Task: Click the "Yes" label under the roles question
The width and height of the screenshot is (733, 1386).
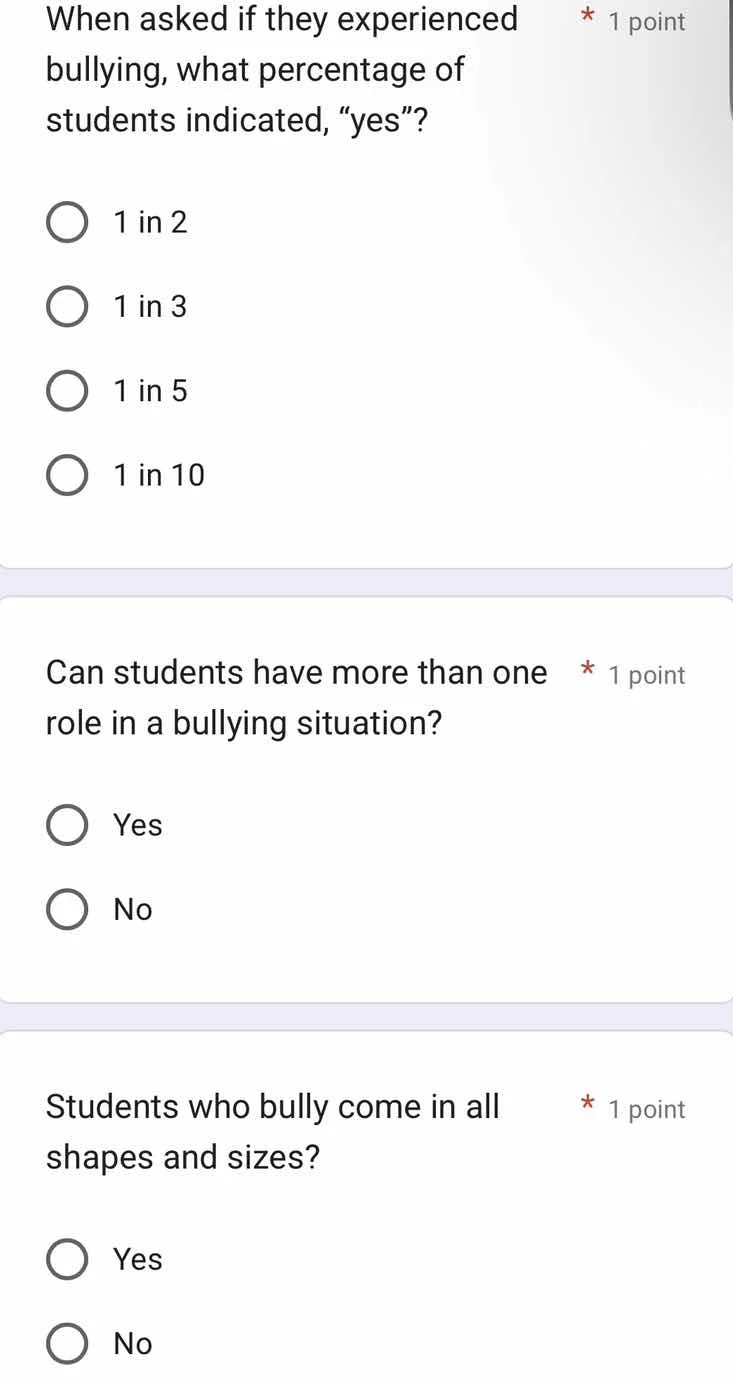Action: [137, 825]
